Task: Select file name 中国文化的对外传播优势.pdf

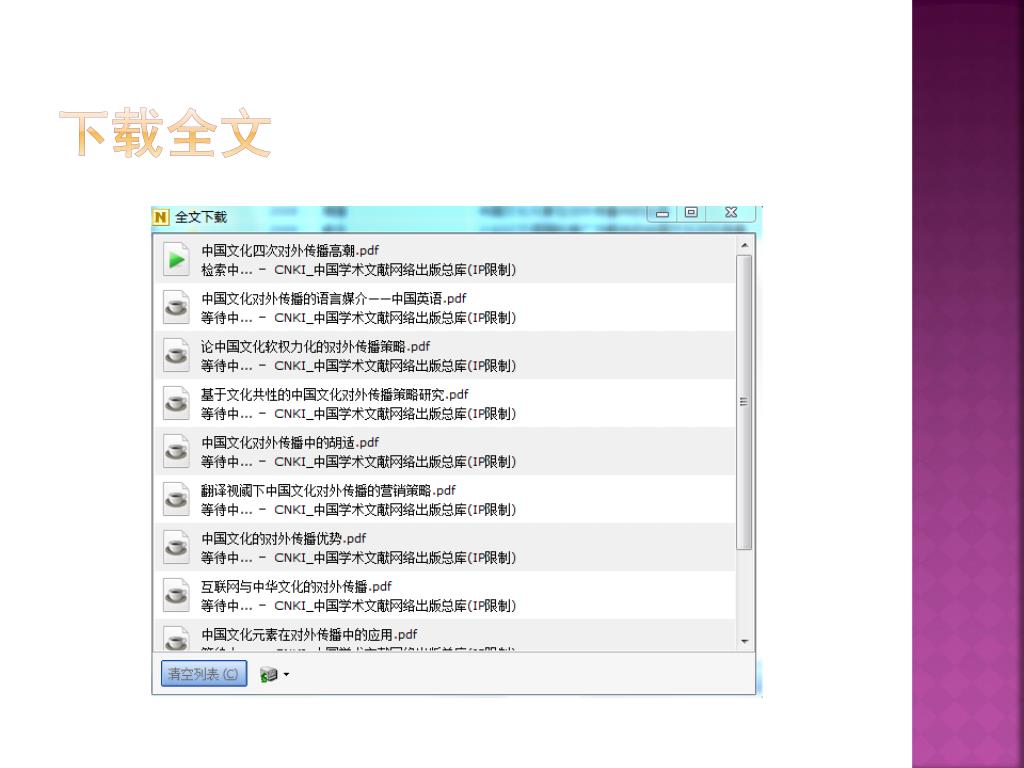Action: 283,539
